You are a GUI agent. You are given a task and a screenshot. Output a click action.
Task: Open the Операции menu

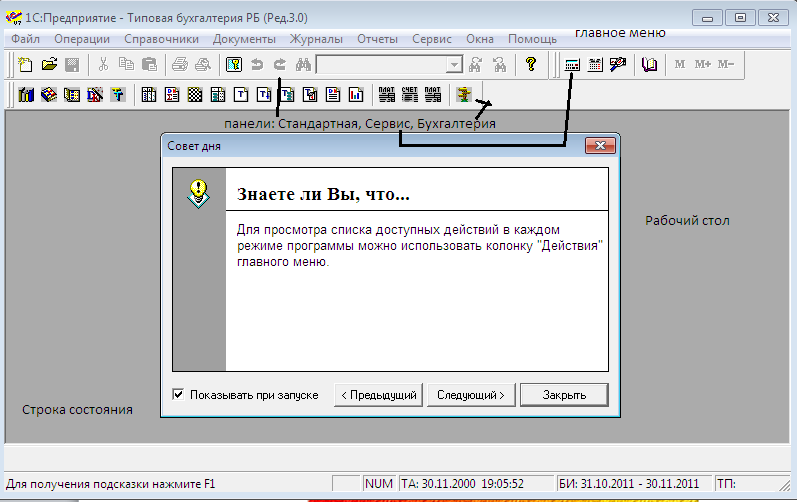tap(82, 39)
